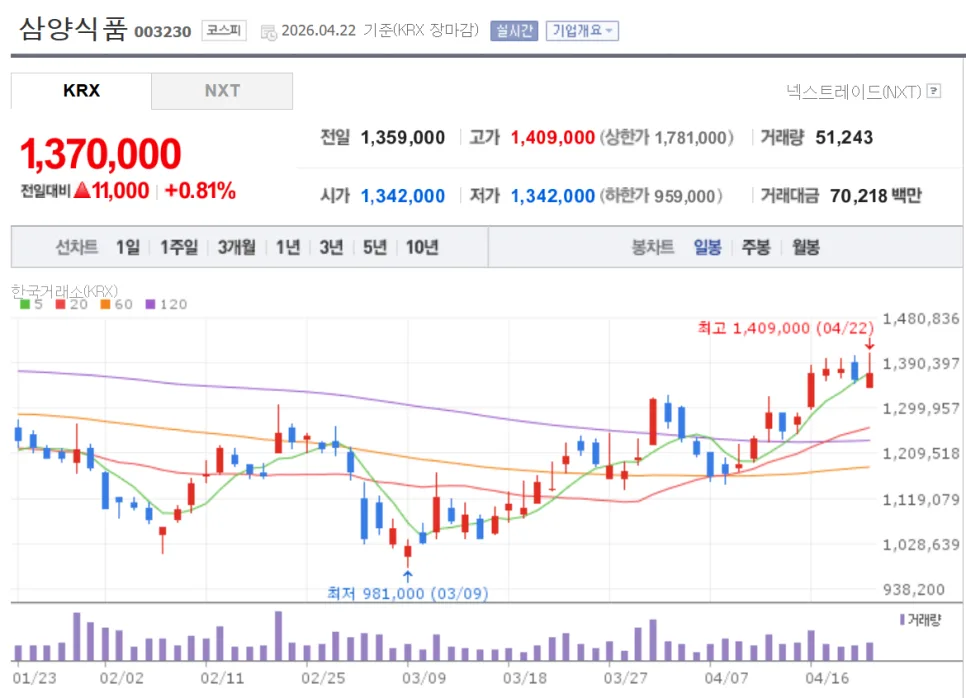This screenshot has height=698, width=966.
Task: Switch to the NXT tab
Action: click(222, 91)
